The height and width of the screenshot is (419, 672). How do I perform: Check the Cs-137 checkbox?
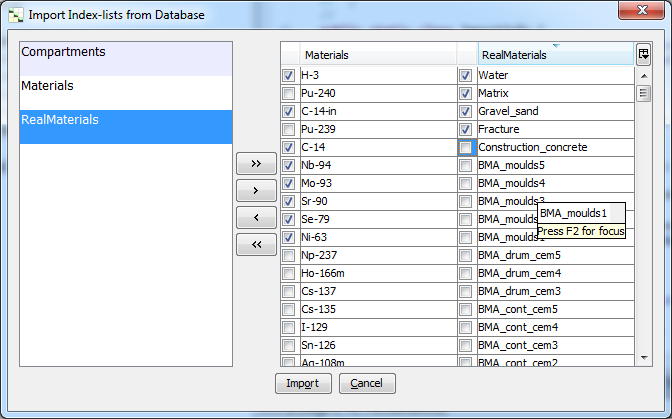(x=288, y=292)
